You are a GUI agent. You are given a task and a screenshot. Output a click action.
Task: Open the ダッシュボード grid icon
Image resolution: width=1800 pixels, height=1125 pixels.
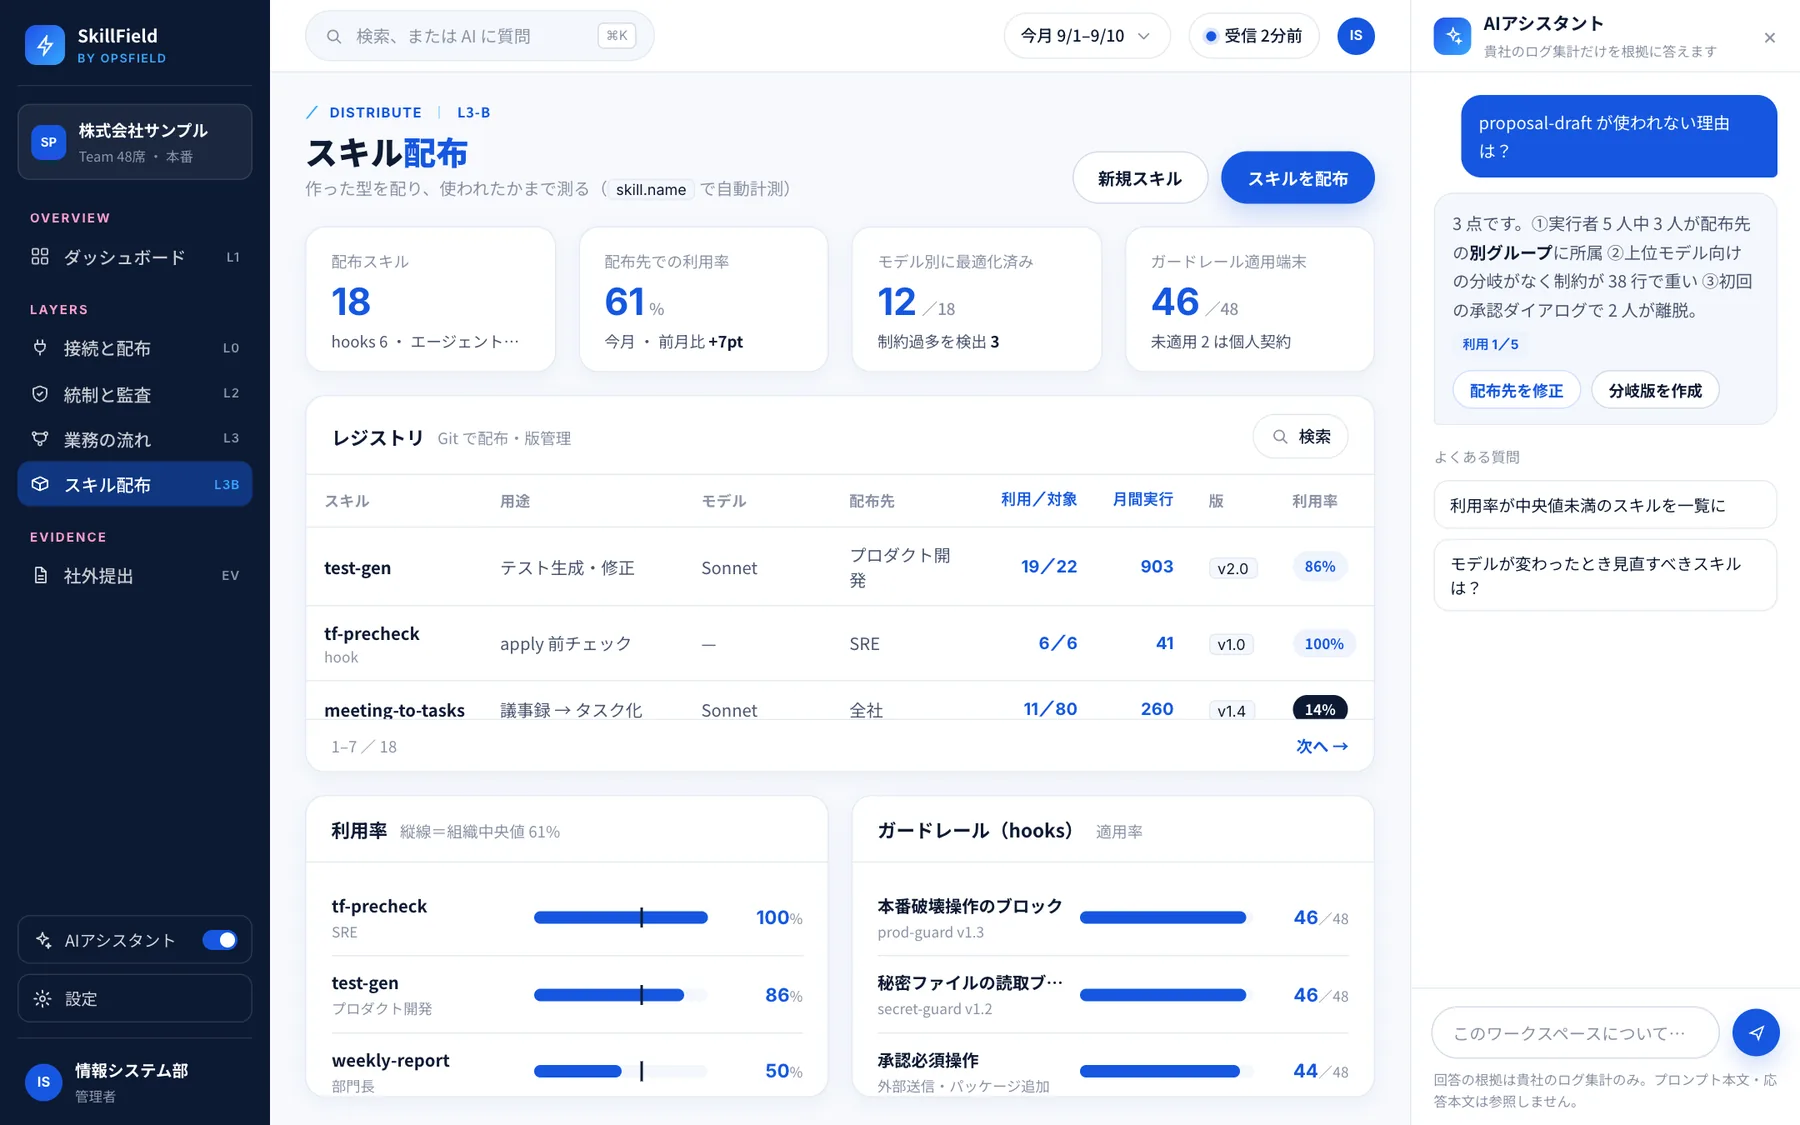40,257
